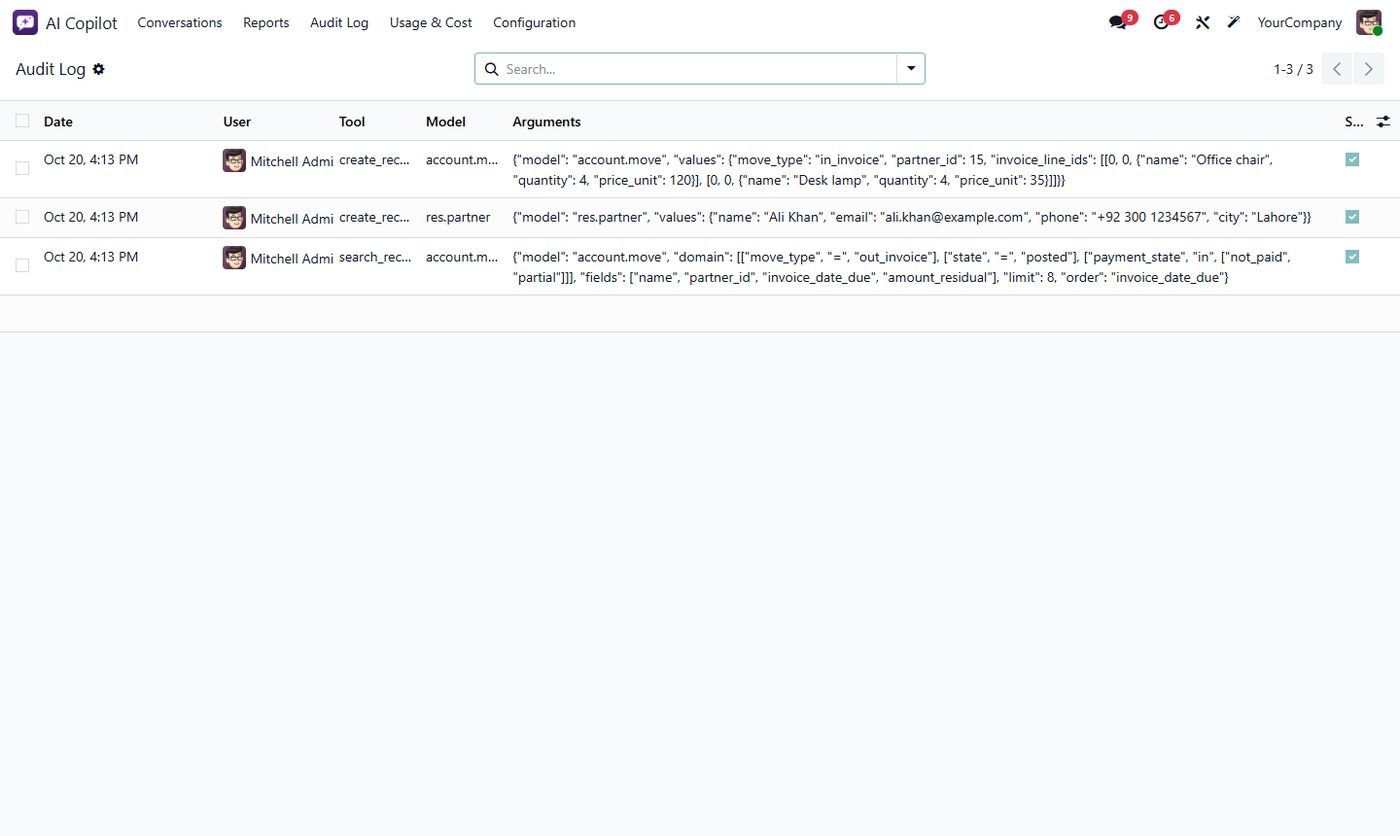The width and height of the screenshot is (1400, 836).
Task: Click the 1-3 / 3 pager counter
Action: pyautogui.click(x=1293, y=69)
